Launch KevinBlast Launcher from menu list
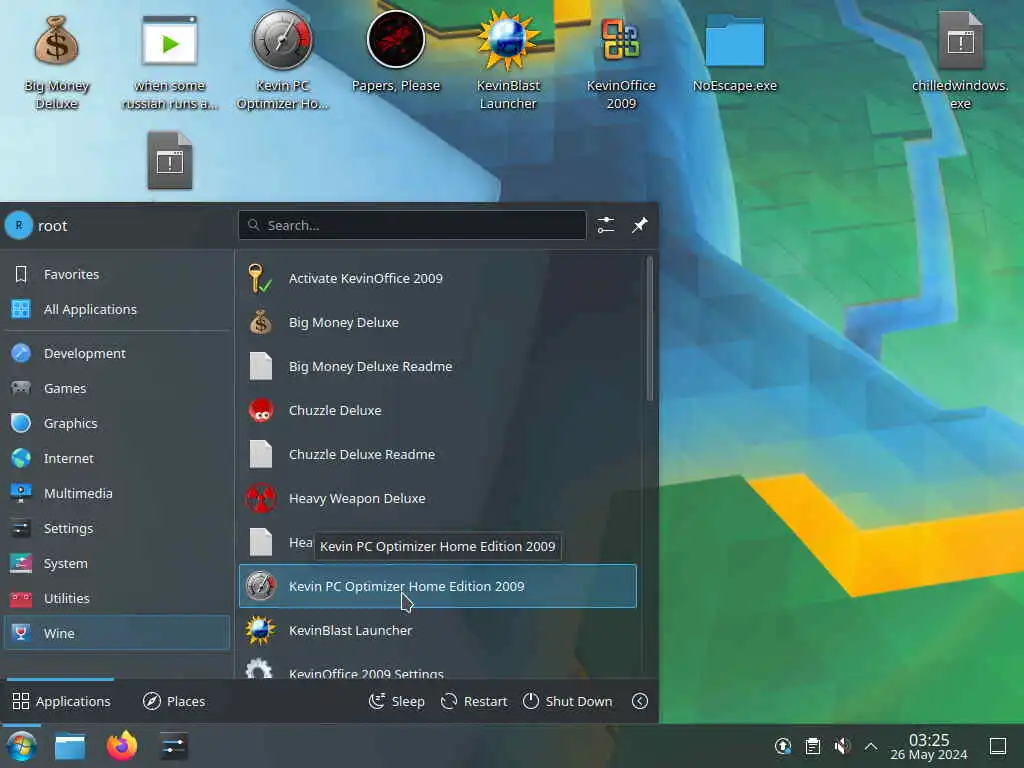The height and width of the screenshot is (768, 1024). (438, 630)
